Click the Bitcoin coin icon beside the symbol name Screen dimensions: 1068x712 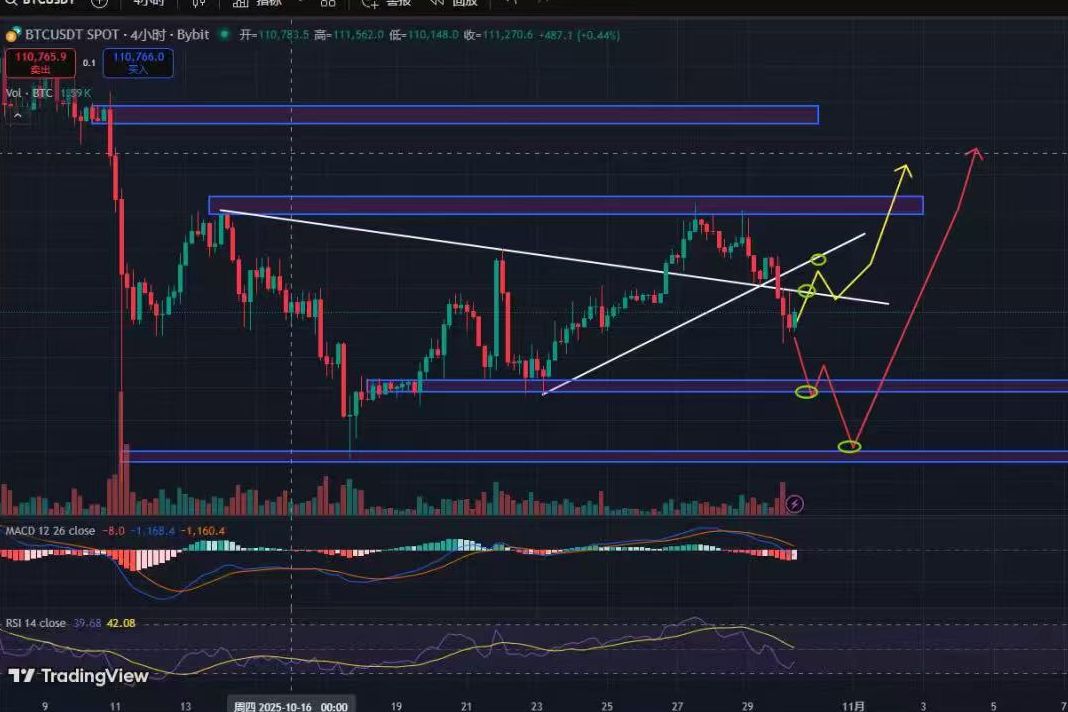pyautogui.click(x=12, y=35)
